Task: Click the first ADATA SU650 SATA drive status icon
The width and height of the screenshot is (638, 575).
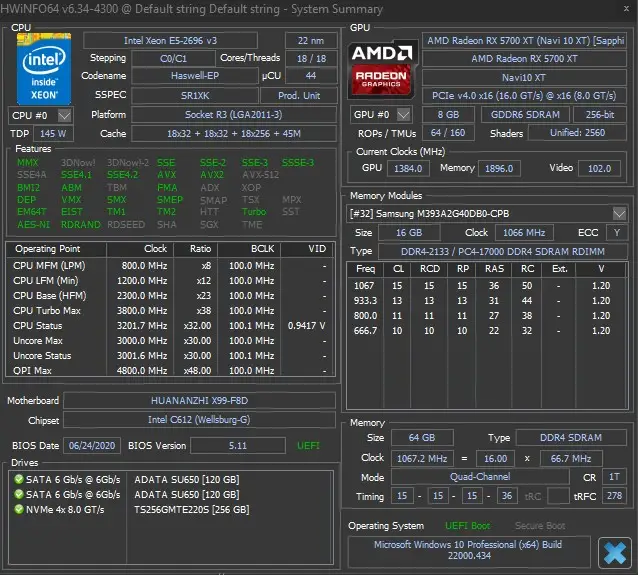Action: click(19, 479)
